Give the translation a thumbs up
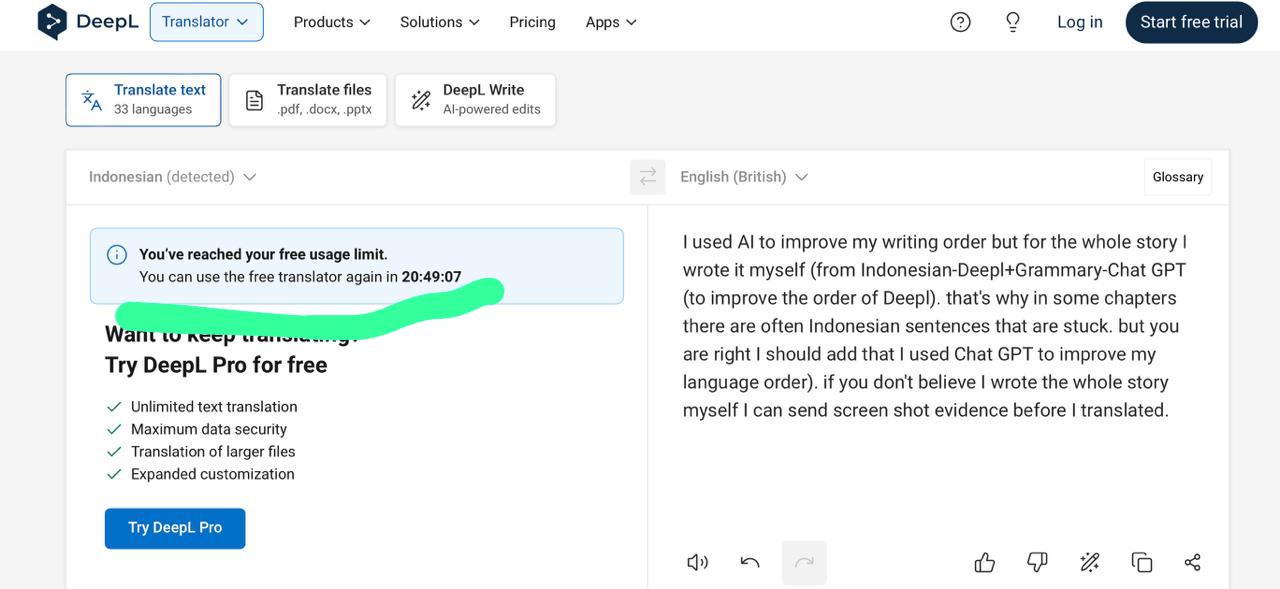1280x589 pixels. pyautogui.click(x=985, y=562)
